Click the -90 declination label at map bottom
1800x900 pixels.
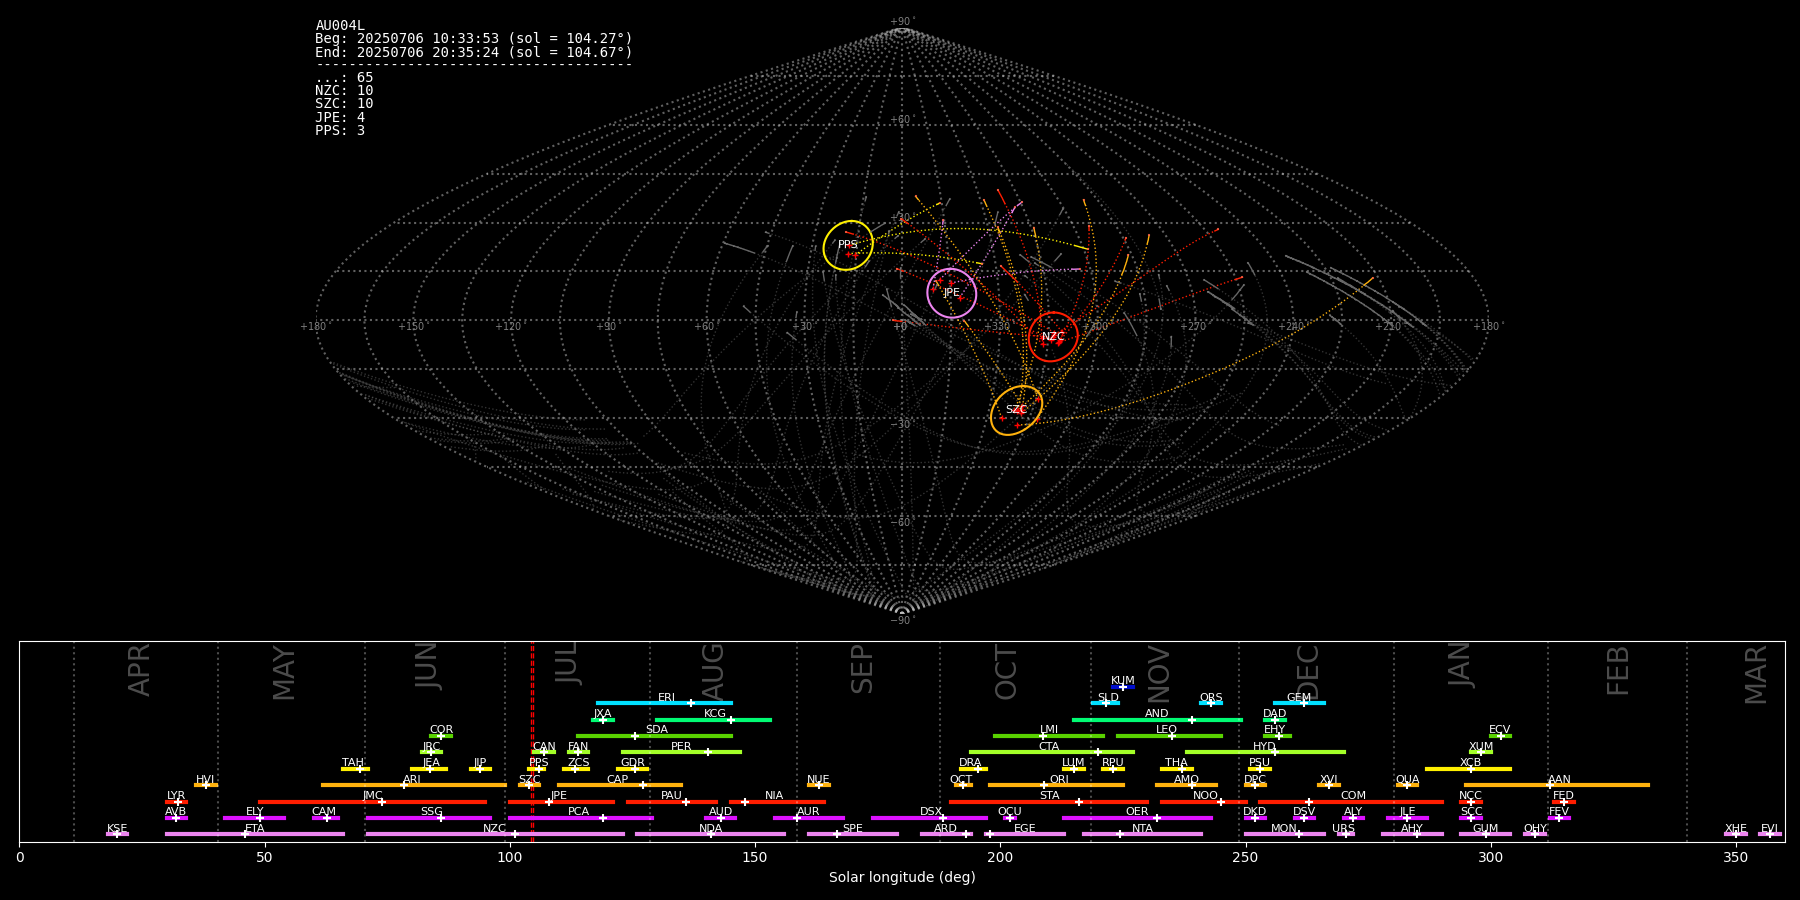click(902, 621)
